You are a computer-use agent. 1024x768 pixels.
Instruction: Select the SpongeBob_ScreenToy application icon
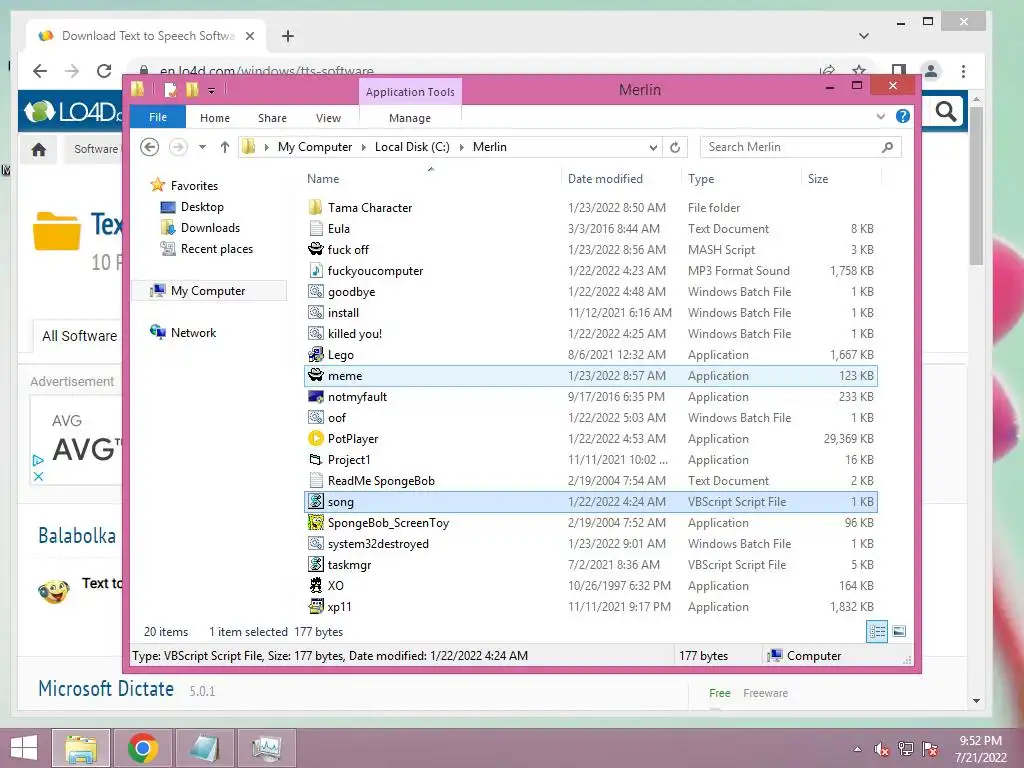pos(315,522)
